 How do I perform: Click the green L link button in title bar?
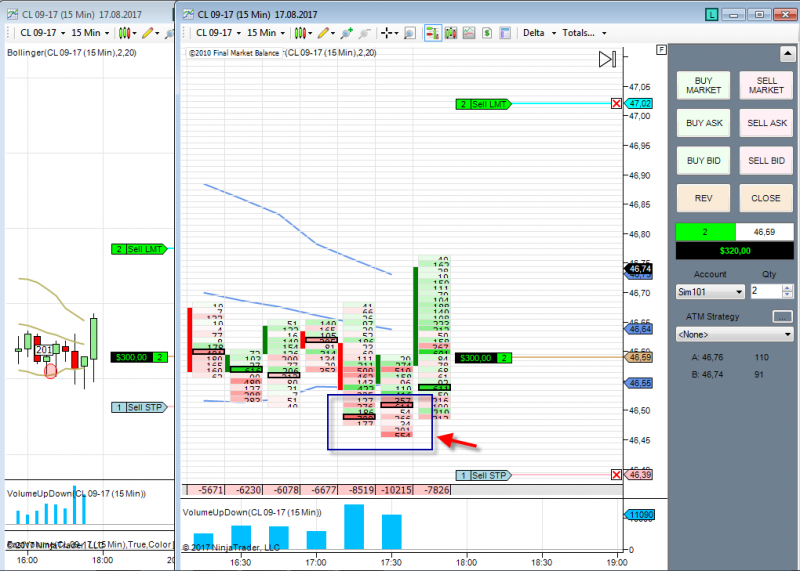712,14
